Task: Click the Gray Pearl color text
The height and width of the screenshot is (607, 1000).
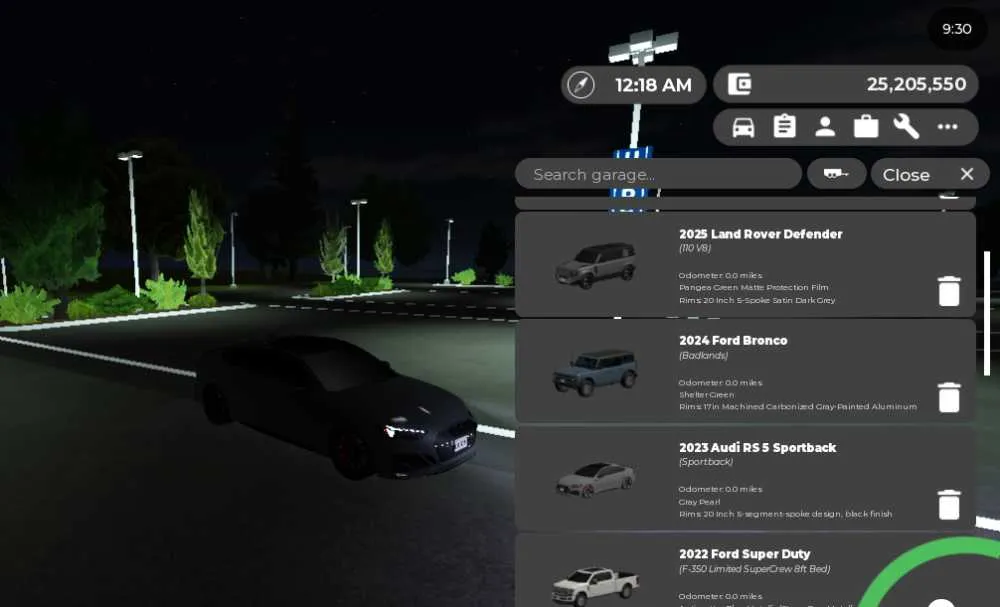Action: coord(700,502)
